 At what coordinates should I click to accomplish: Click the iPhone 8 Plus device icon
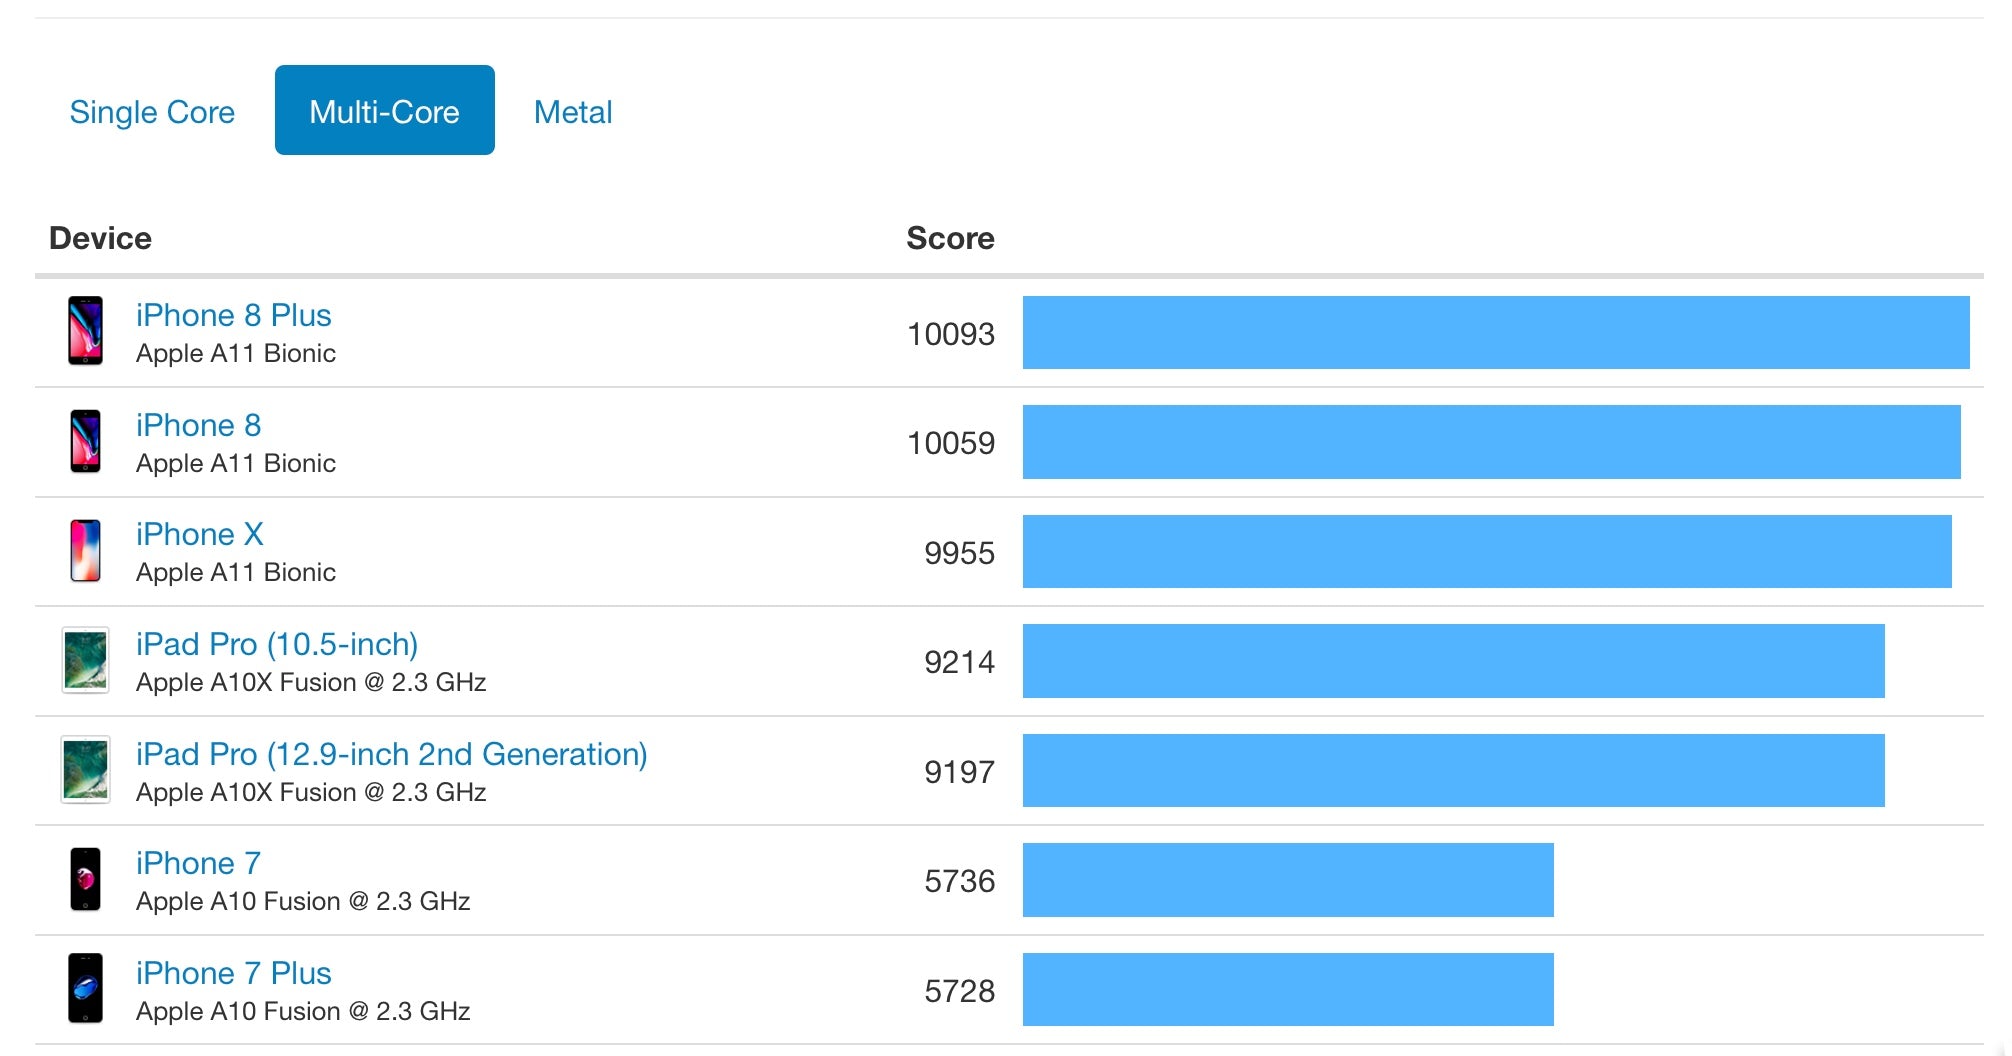(x=85, y=331)
